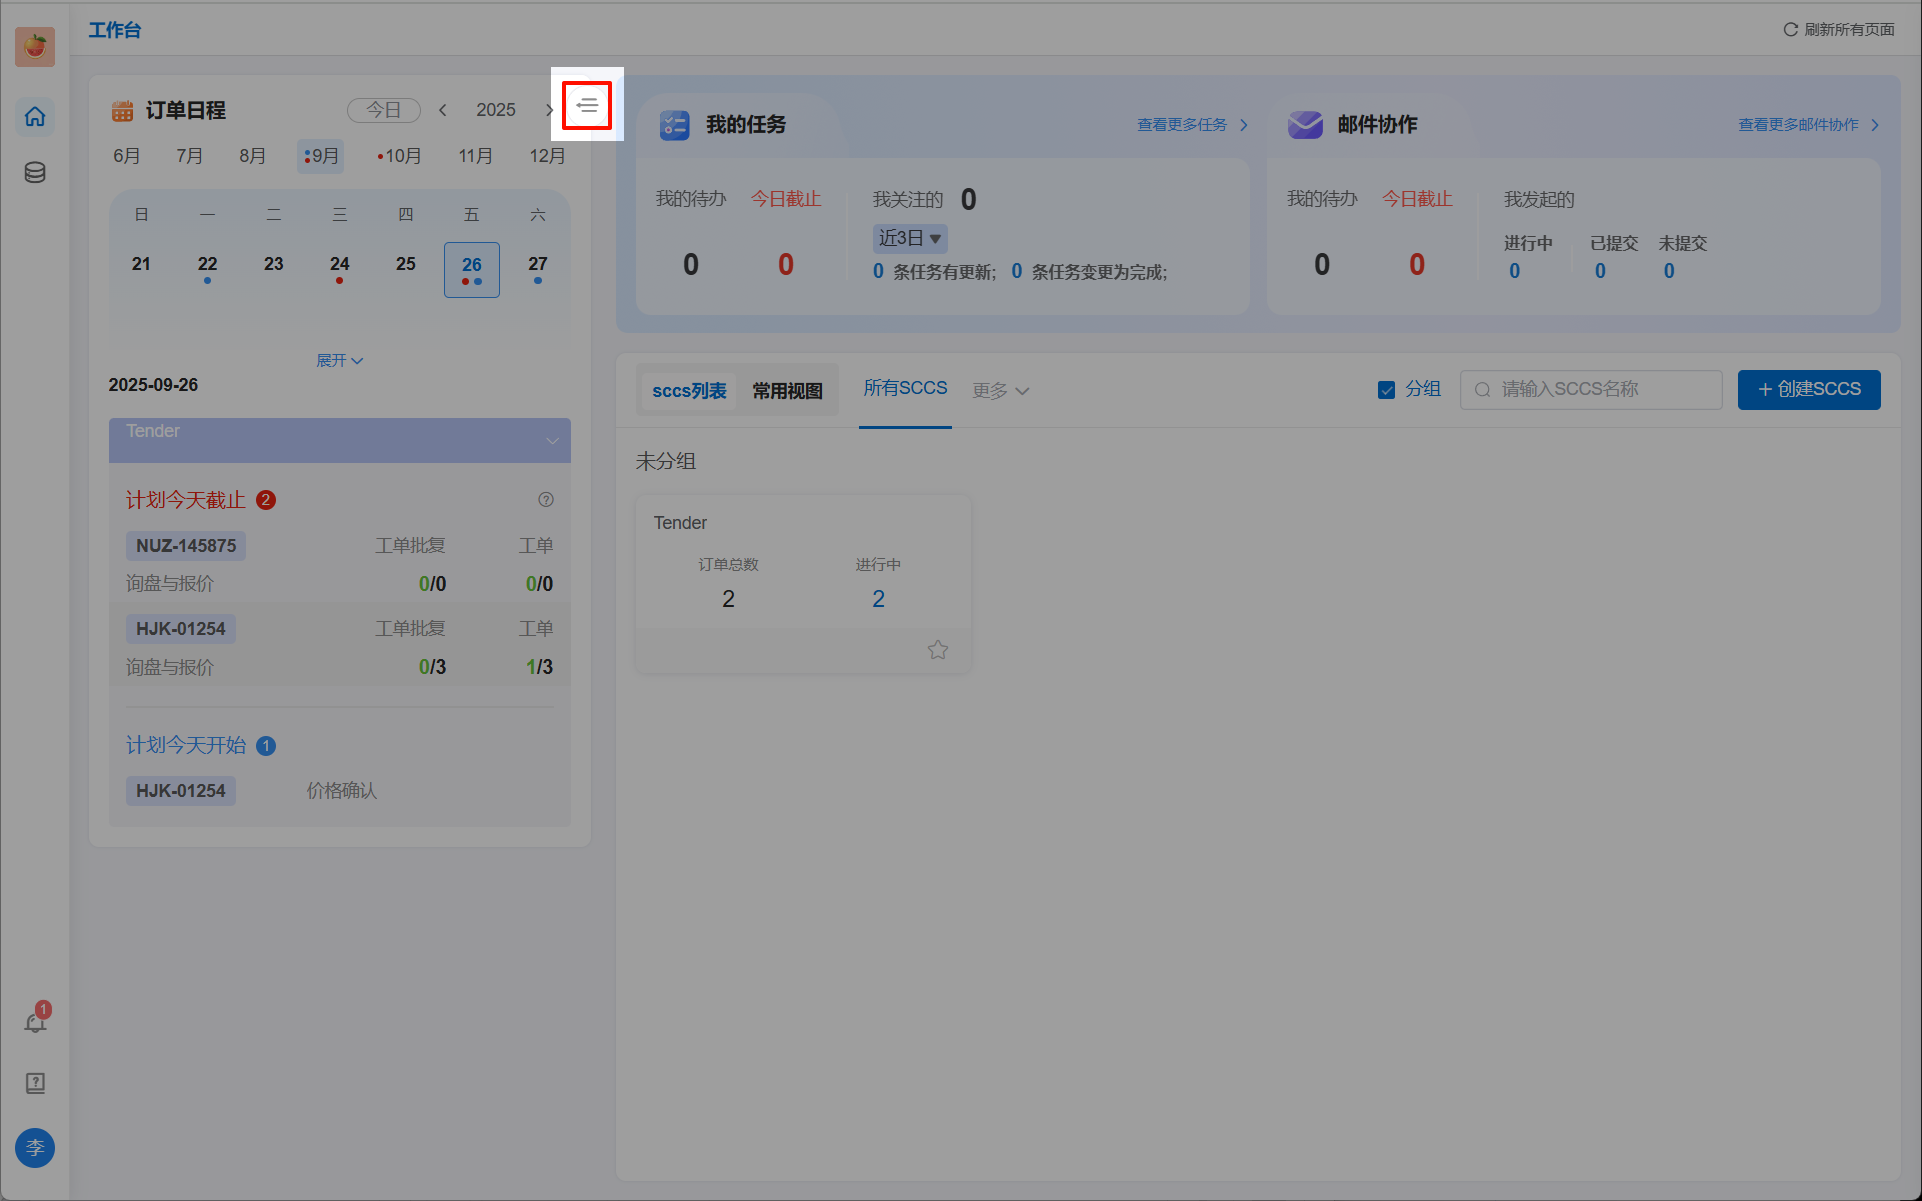Image resolution: width=1922 pixels, height=1201 pixels.
Task: Collapse the order schedule panel icon
Action: pyautogui.click(x=587, y=105)
